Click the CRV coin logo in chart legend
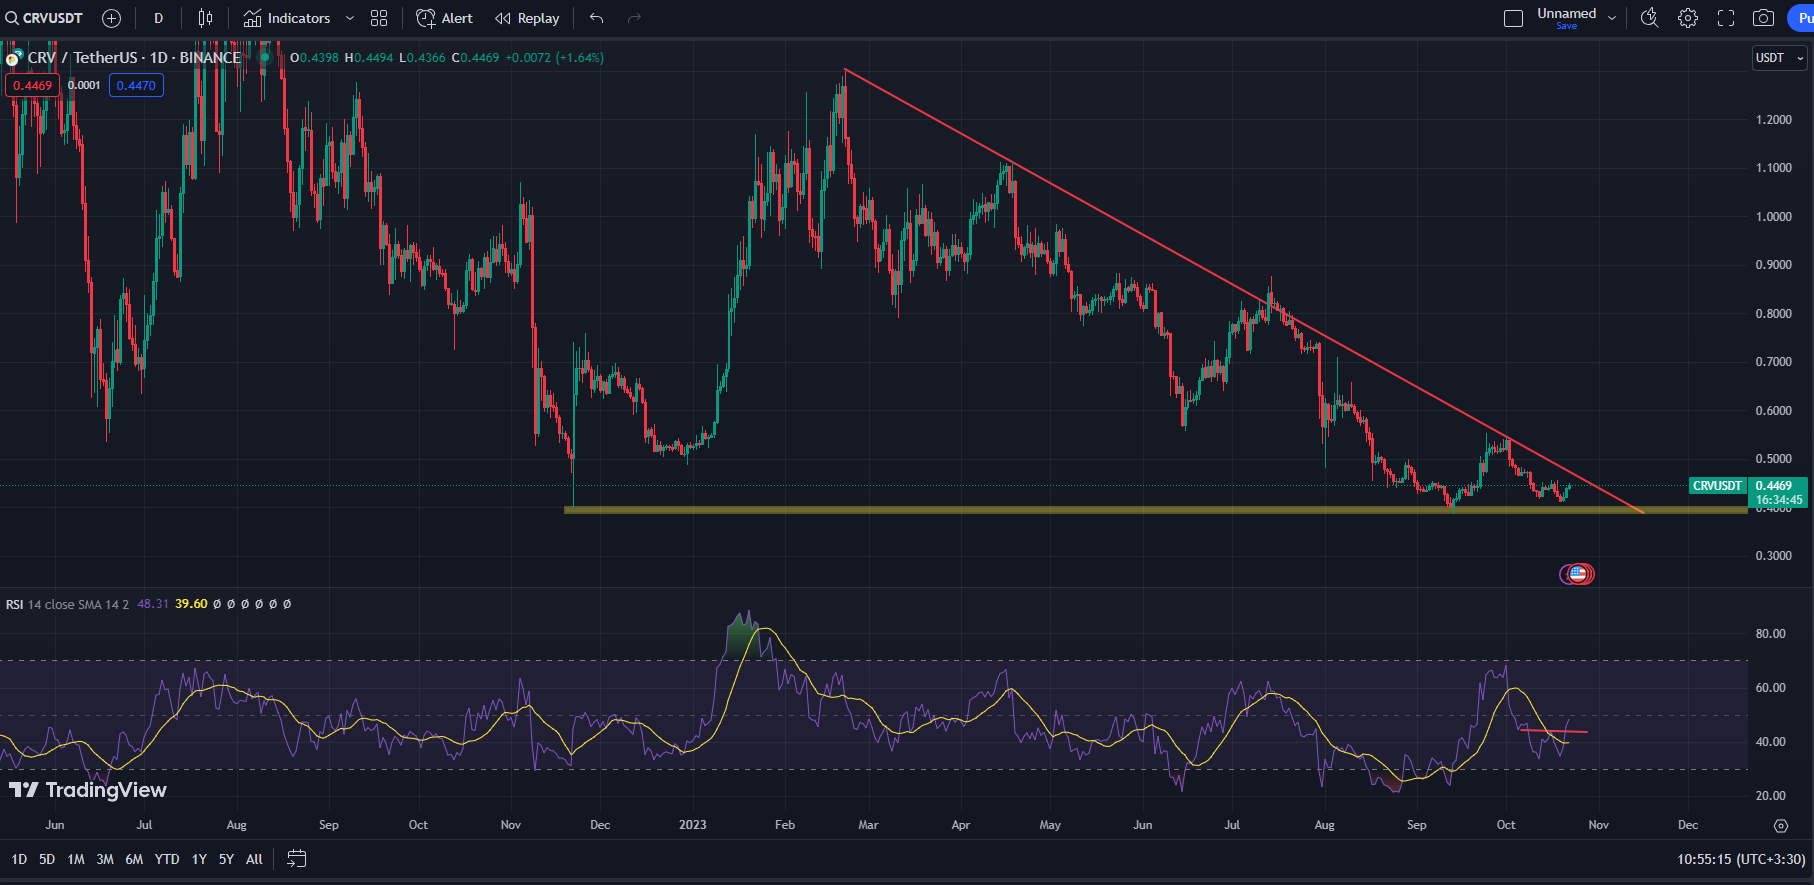The height and width of the screenshot is (885, 1814). coord(14,58)
